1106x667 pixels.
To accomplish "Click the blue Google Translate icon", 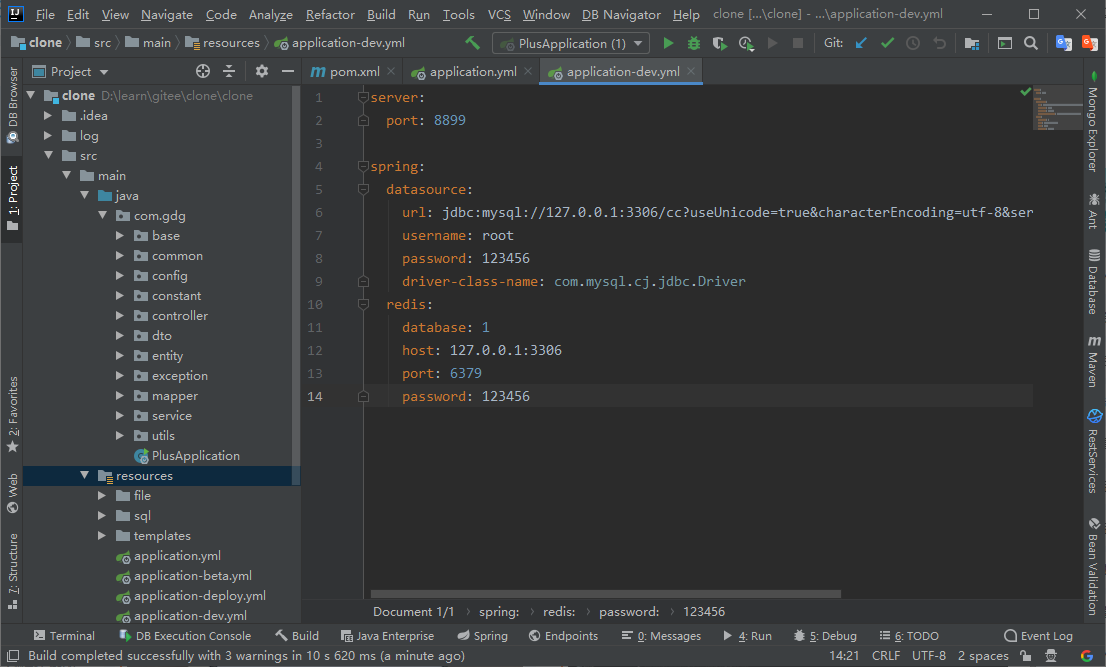I will point(1064,43).
